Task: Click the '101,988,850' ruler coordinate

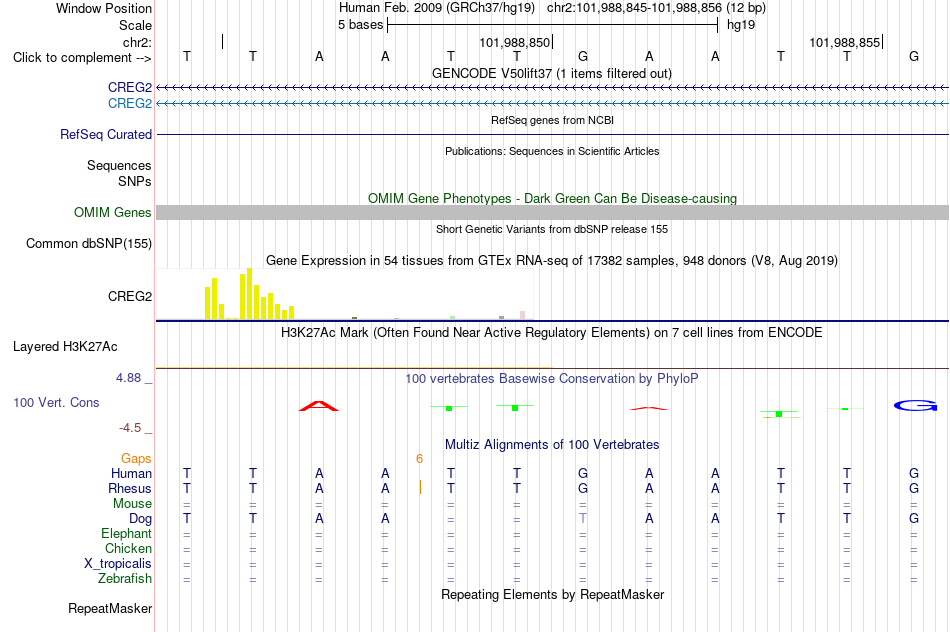Action: (514, 42)
